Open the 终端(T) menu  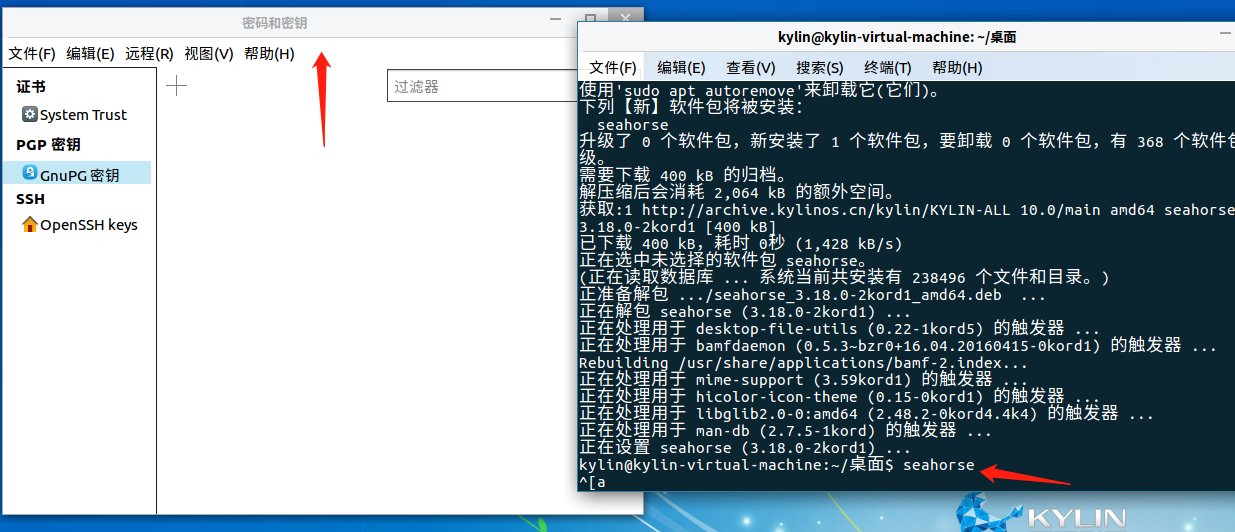click(x=887, y=68)
